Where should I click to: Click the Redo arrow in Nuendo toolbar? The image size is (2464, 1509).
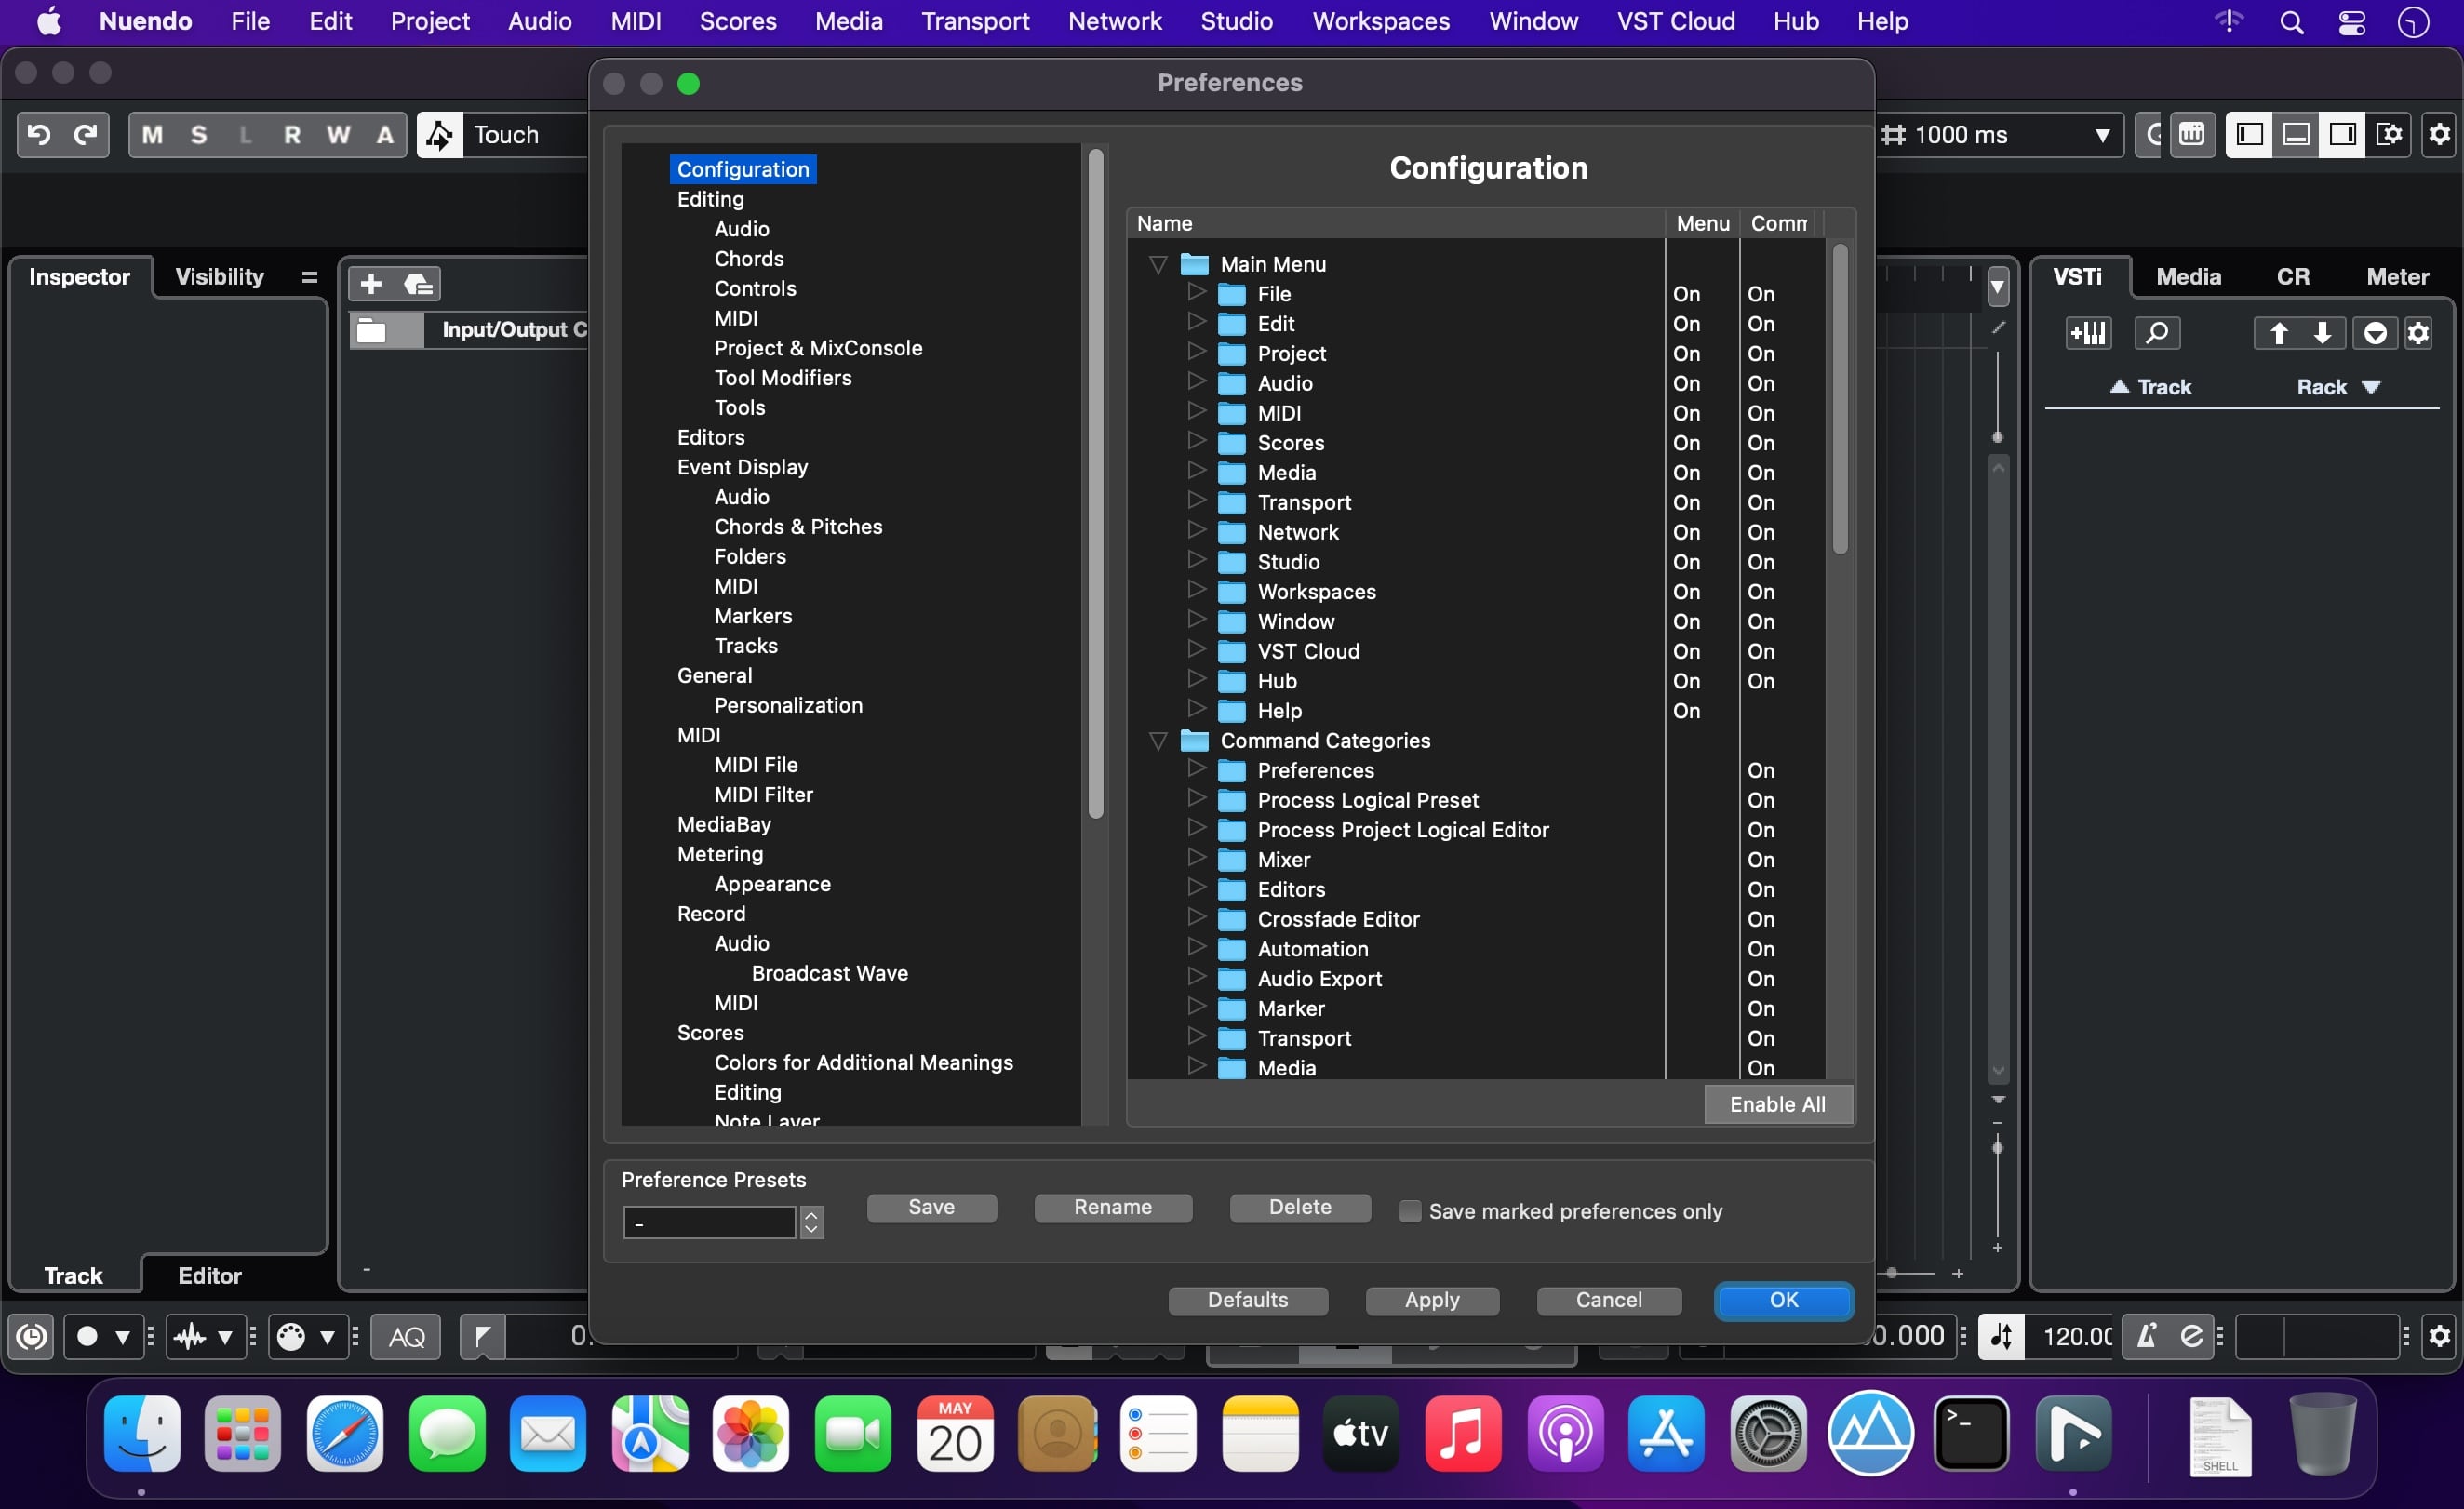(86, 135)
